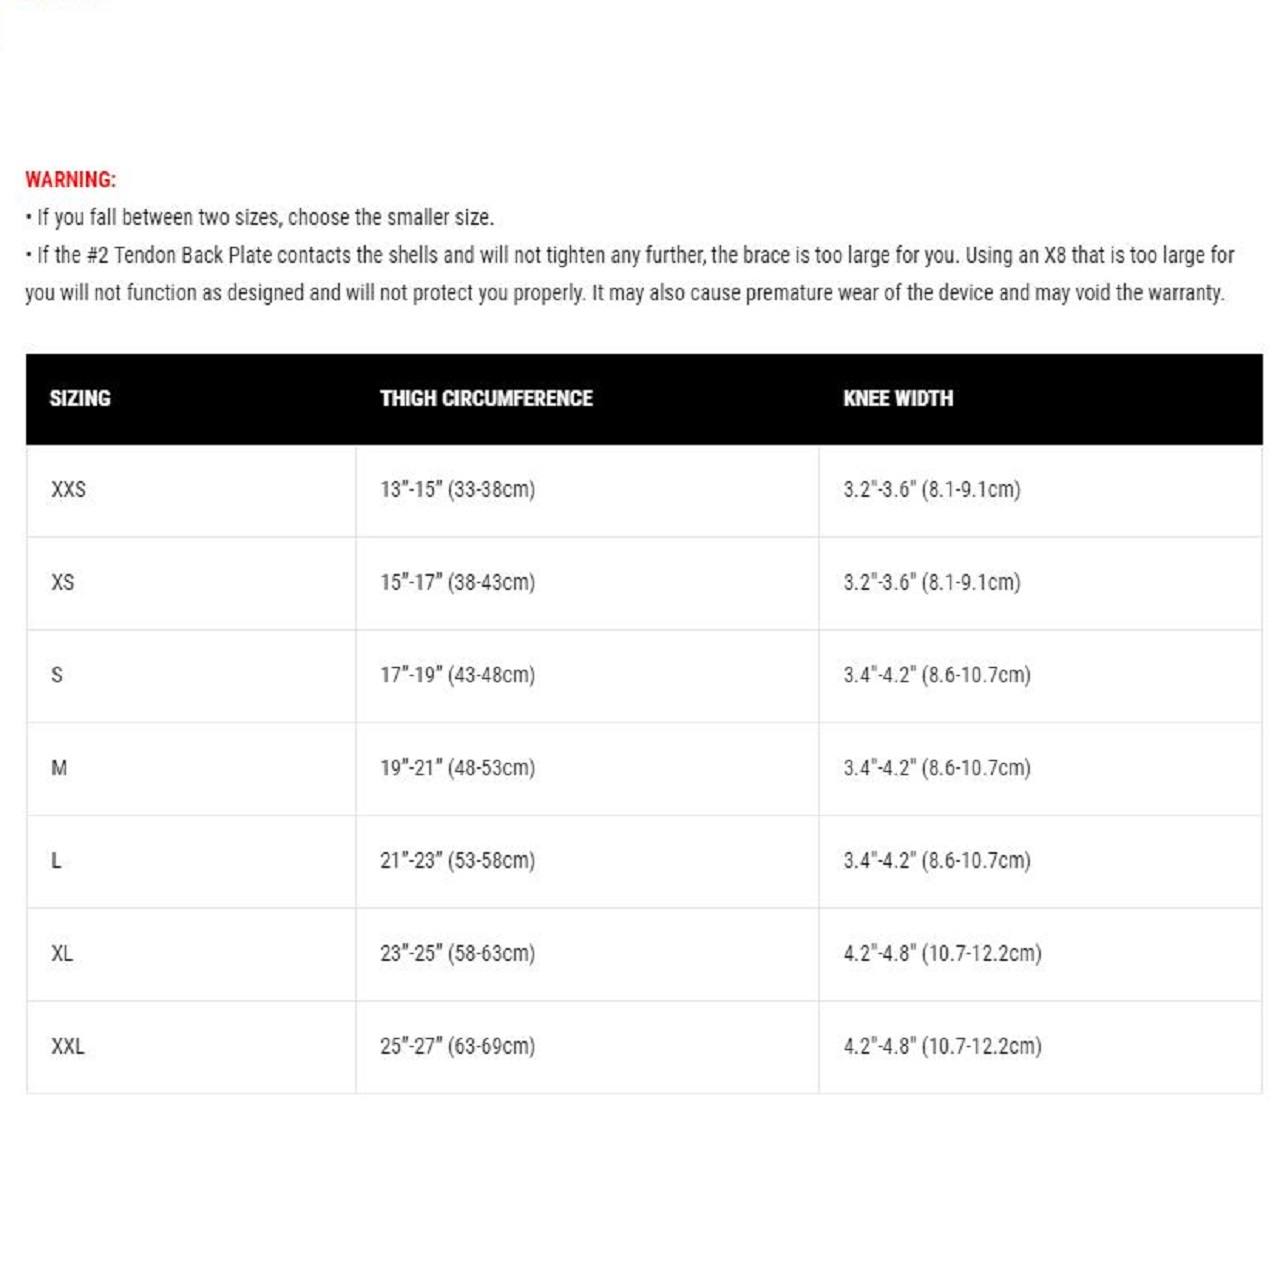This screenshot has height=1280, width=1280.
Task: Click the KNEE WIDTH column header
Action: (x=898, y=398)
